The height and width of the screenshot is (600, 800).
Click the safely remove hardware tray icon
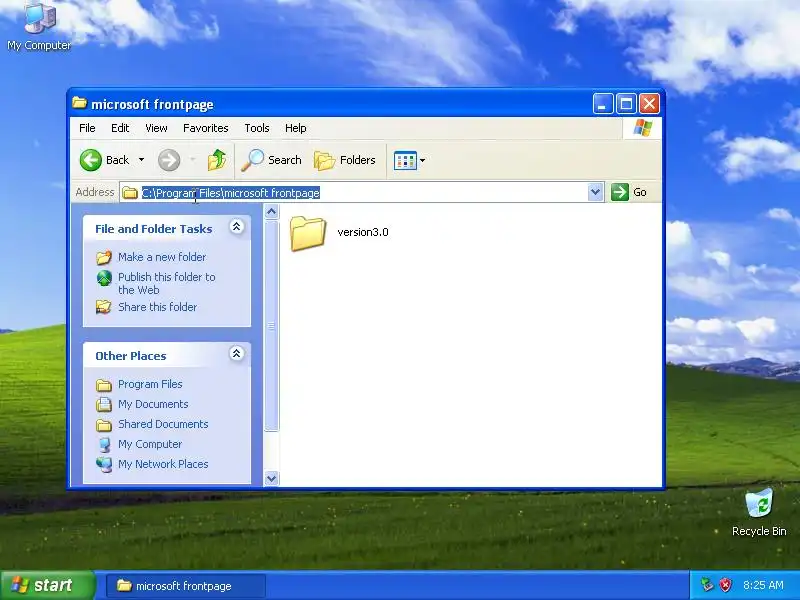tap(707, 585)
